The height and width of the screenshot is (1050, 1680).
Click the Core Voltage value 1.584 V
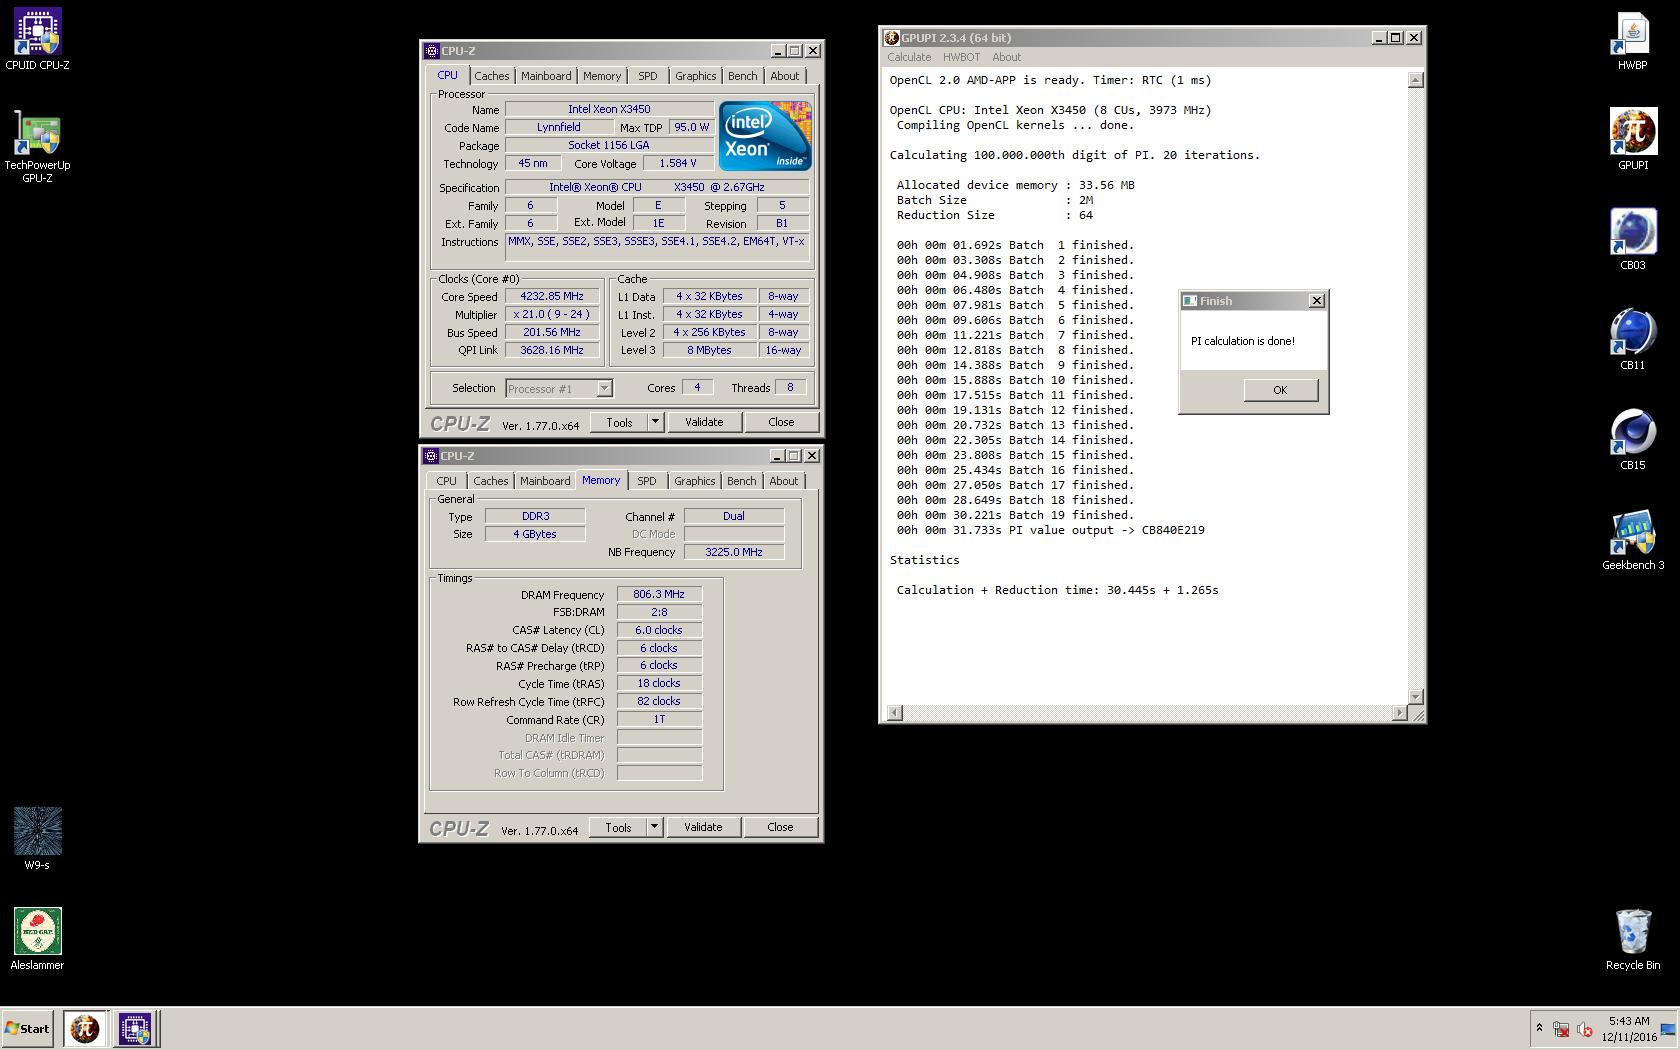coord(678,163)
